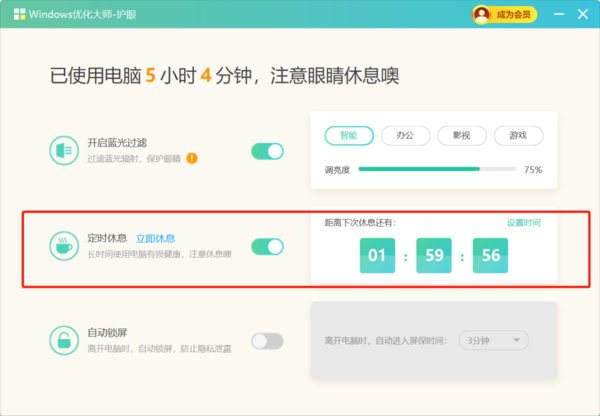Viewport: 600px width, 416px height.
Task: Click the coffee cup 定时休息 icon
Action: pos(64,245)
